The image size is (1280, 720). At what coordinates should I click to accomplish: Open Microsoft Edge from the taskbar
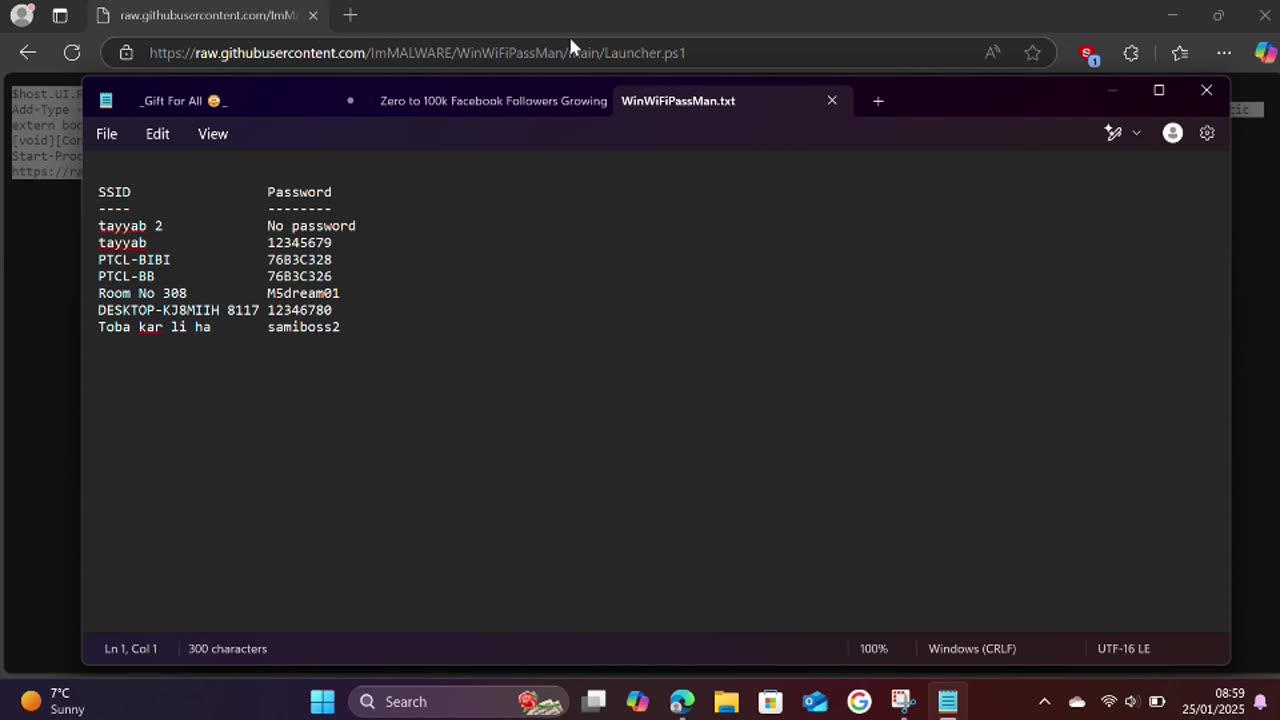click(682, 701)
